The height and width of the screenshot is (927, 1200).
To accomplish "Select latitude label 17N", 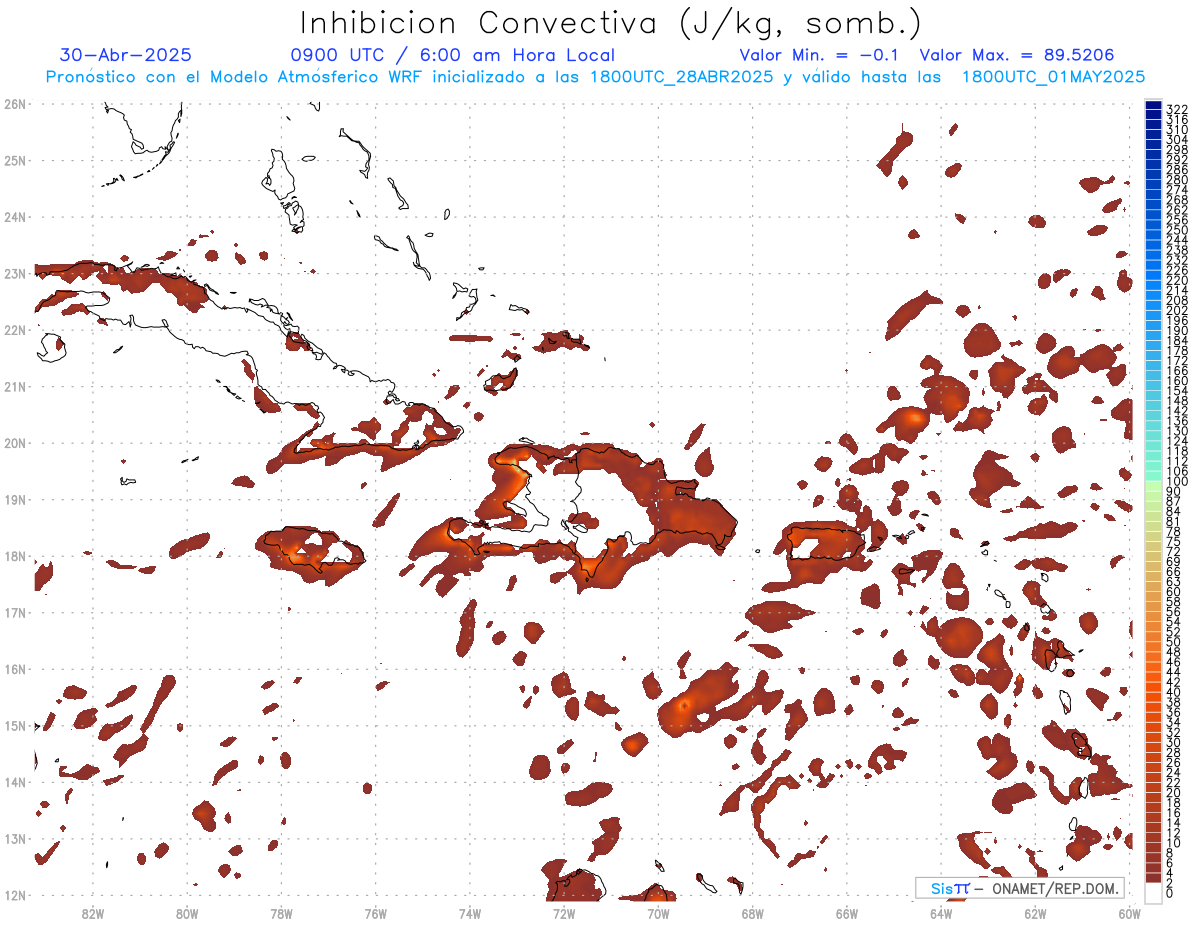I will [15, 612].
